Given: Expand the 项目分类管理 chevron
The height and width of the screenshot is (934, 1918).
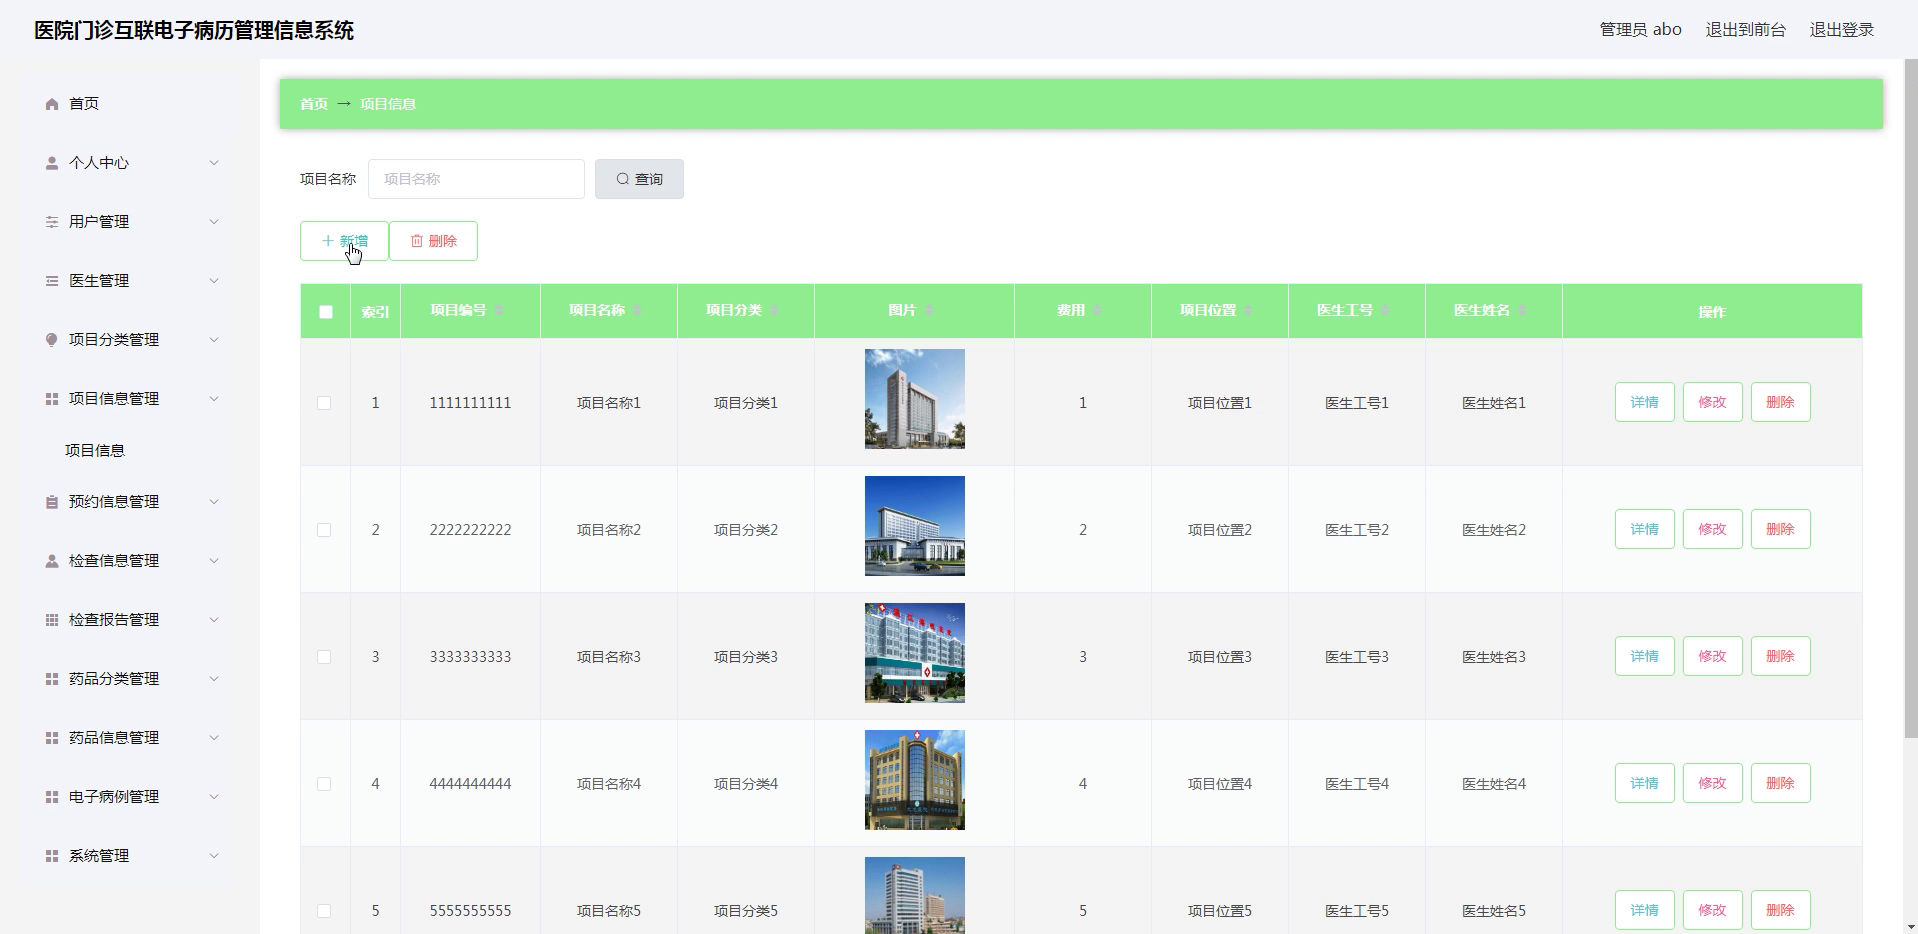Looking at the screenshot, I should point(213,340).
